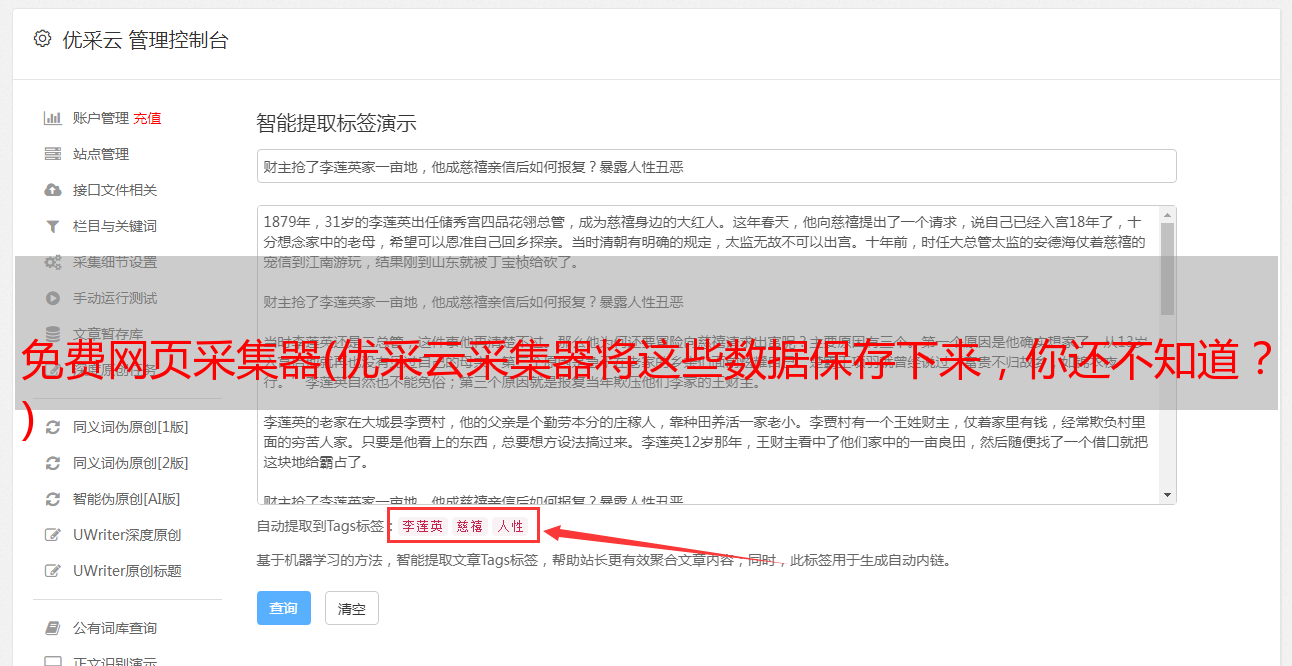
Task: Click the refresh icon for 同义词伪原创[1版]
Action: tap(53, 427)
